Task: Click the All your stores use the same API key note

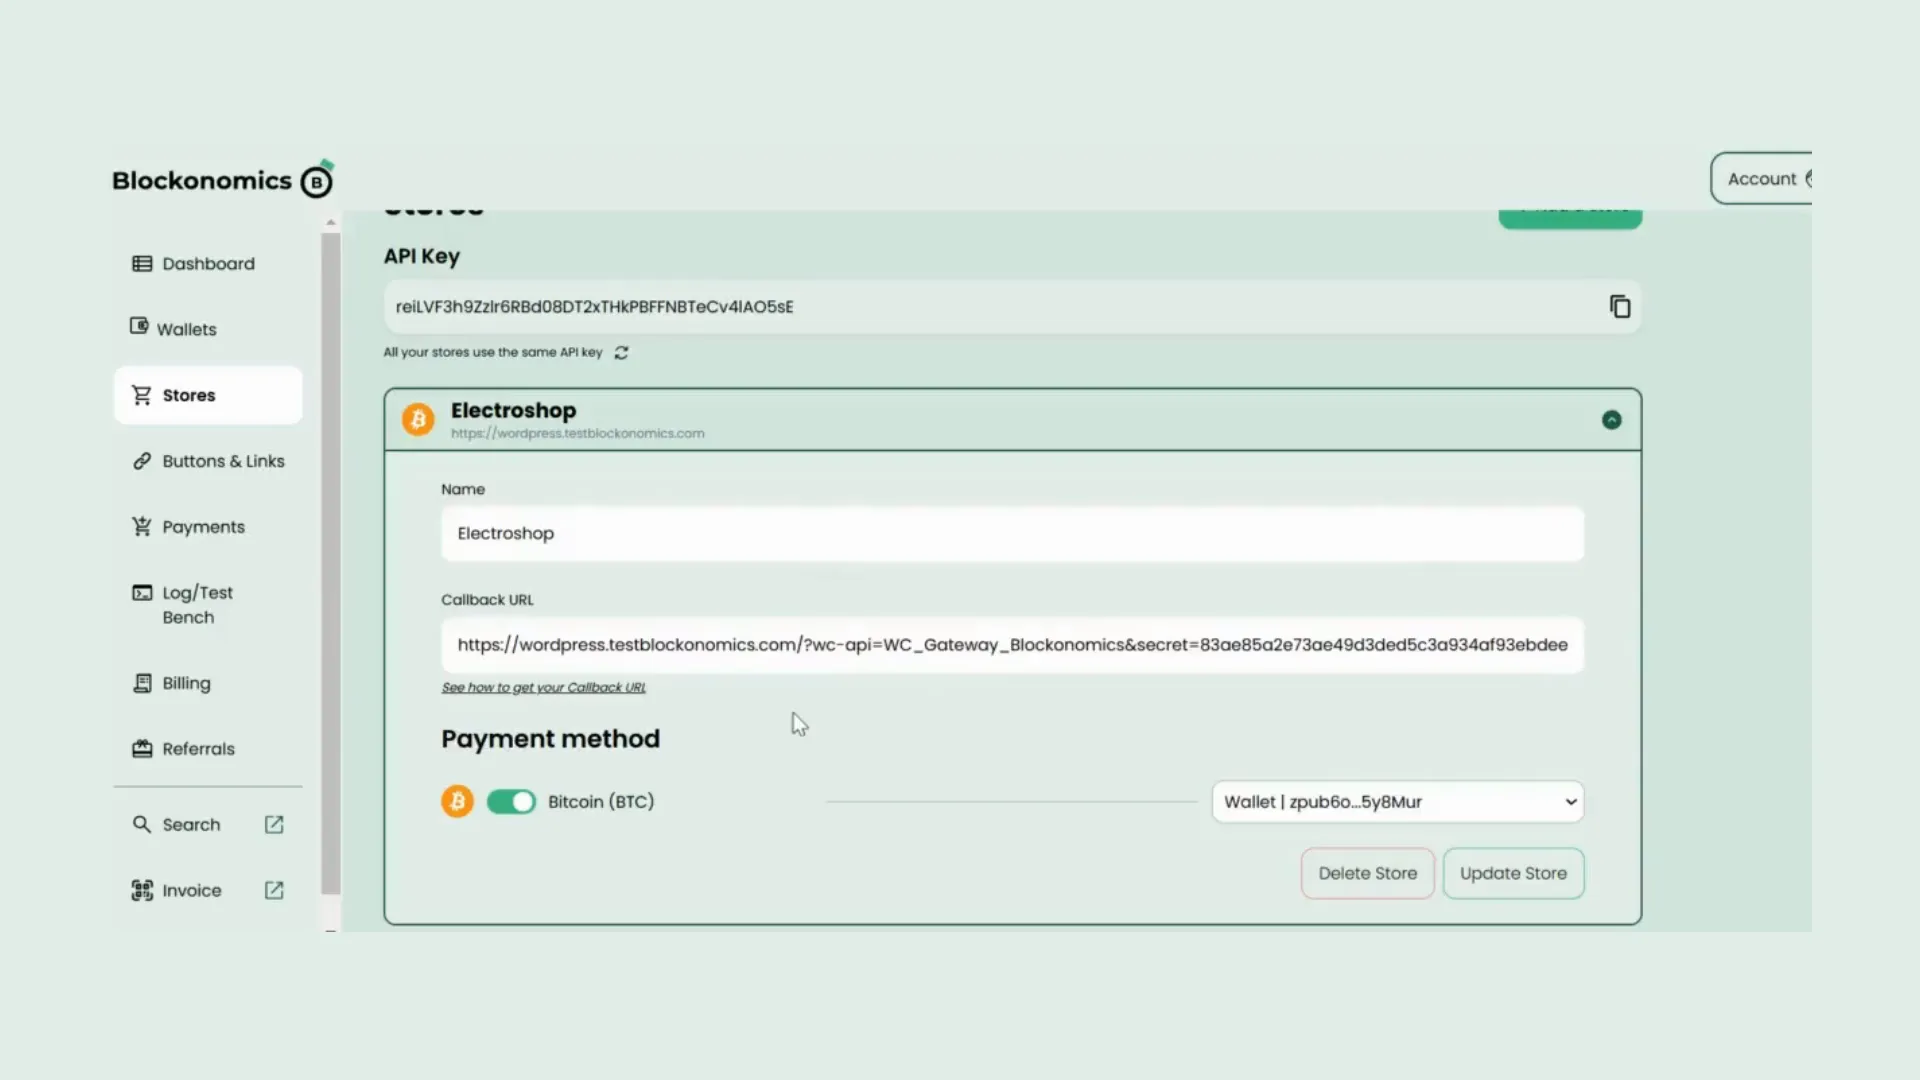Action: 493,353
